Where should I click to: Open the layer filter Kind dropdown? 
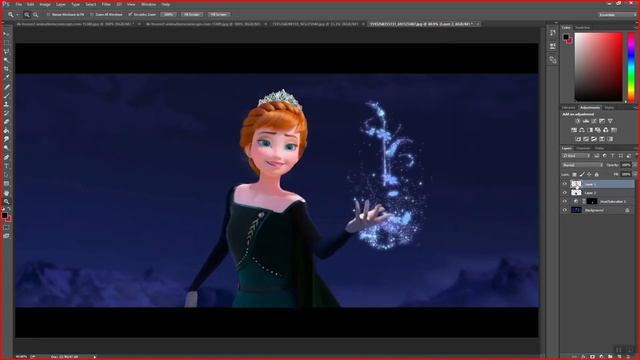(x=576, y=156)
